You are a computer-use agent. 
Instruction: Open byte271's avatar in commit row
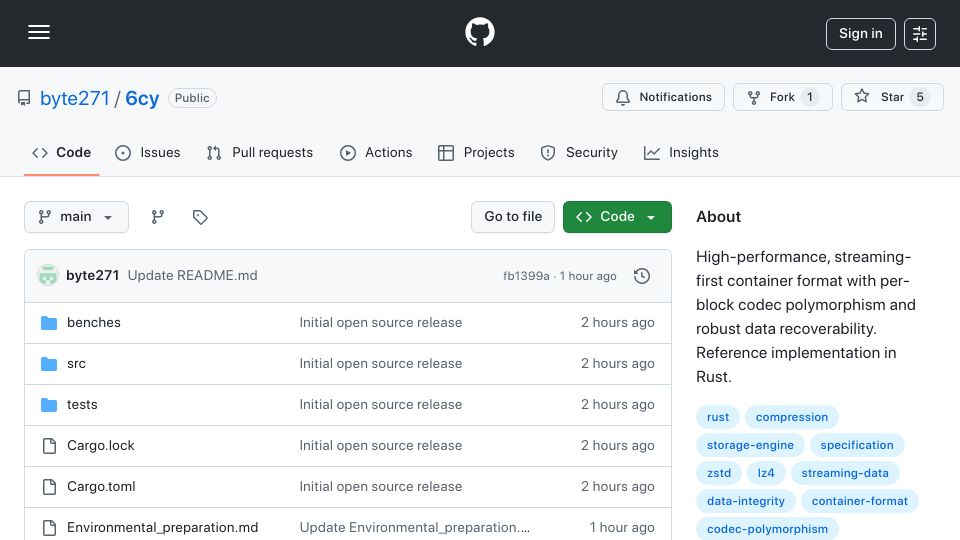coord(48,276)
